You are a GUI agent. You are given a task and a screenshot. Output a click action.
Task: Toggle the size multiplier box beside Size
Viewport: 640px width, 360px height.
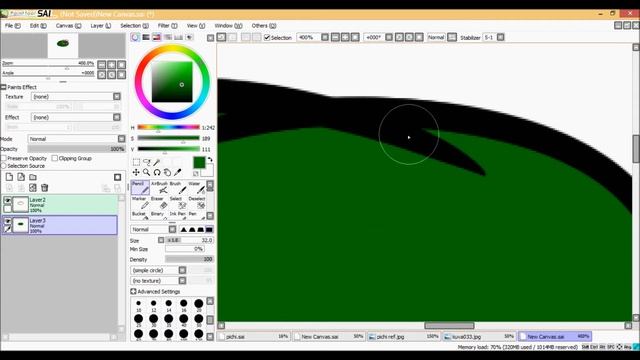click(161, 240)
